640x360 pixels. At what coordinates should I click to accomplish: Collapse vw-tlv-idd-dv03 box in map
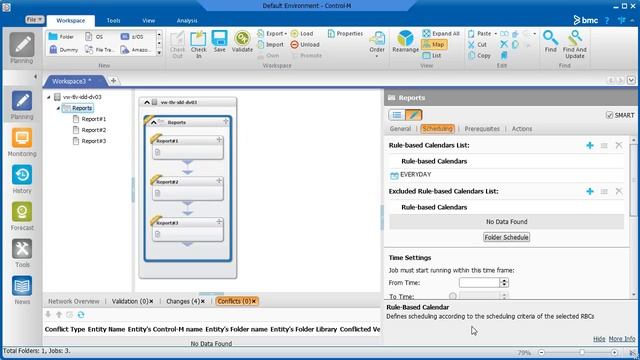click(x=147, y=102)
